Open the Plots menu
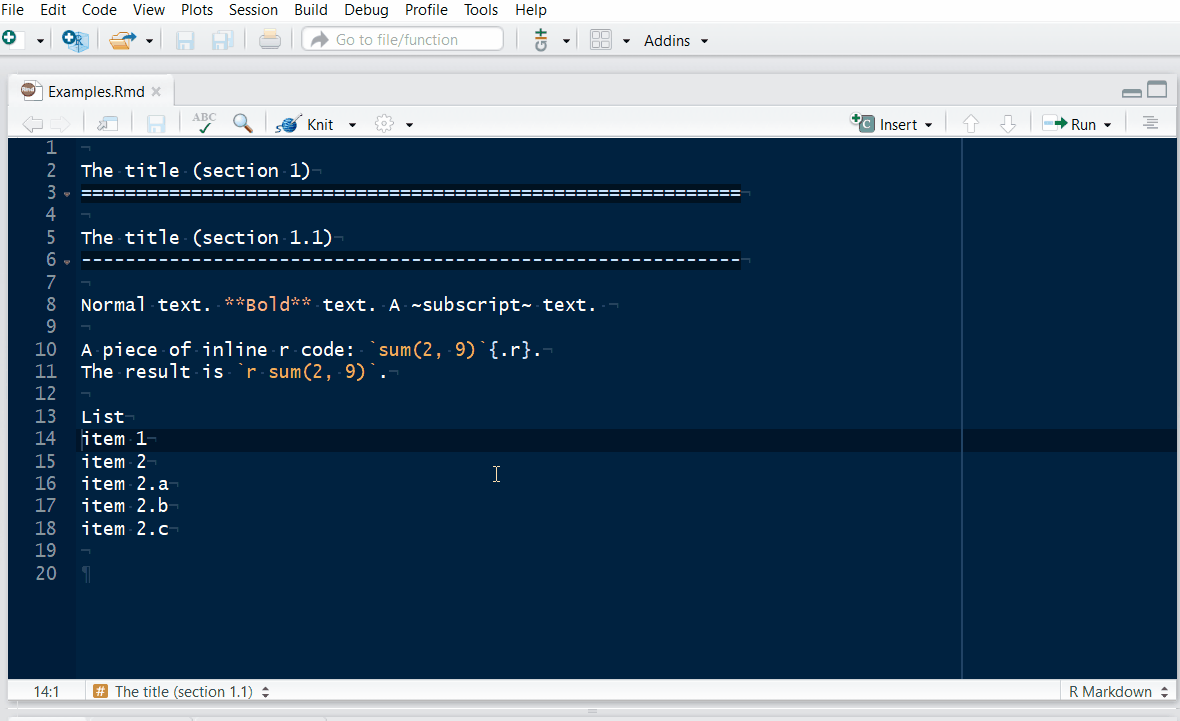1180x721 pixels. (197, 10)
